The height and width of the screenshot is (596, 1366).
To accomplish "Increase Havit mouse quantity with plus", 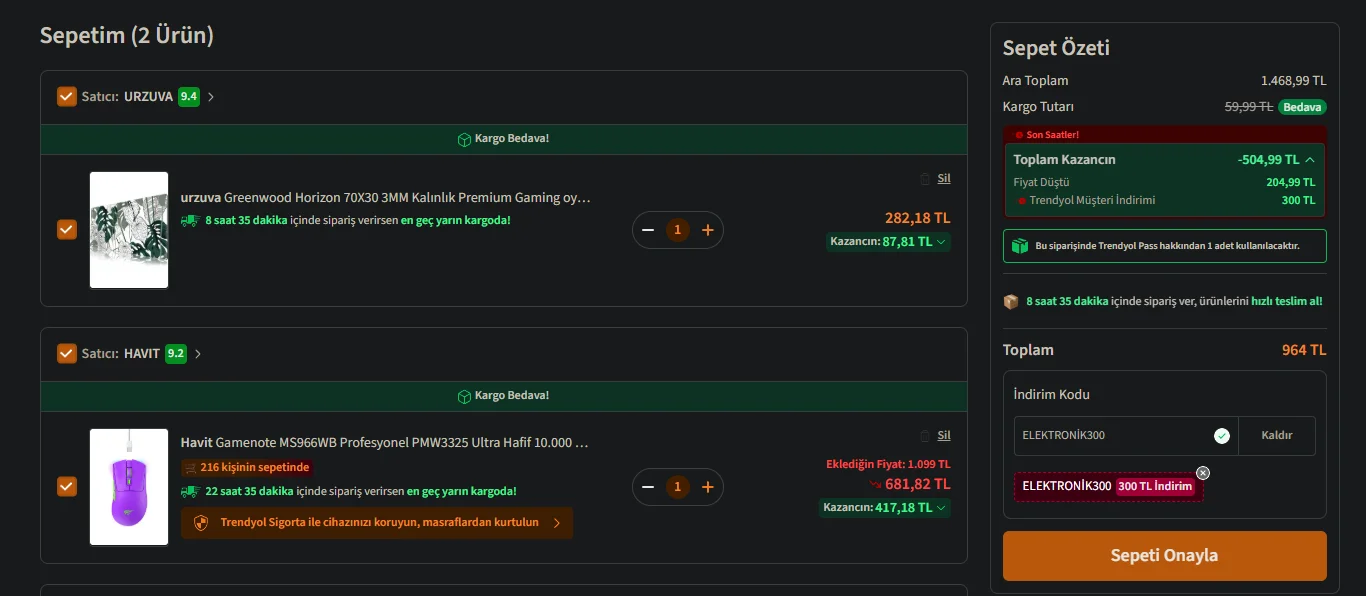I will pos(708,487).
